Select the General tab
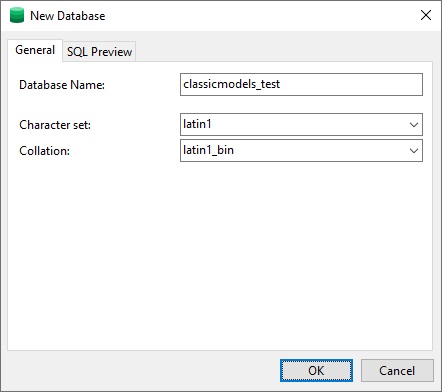The width and height of the screenshot is (442, 392). [35, 50]
